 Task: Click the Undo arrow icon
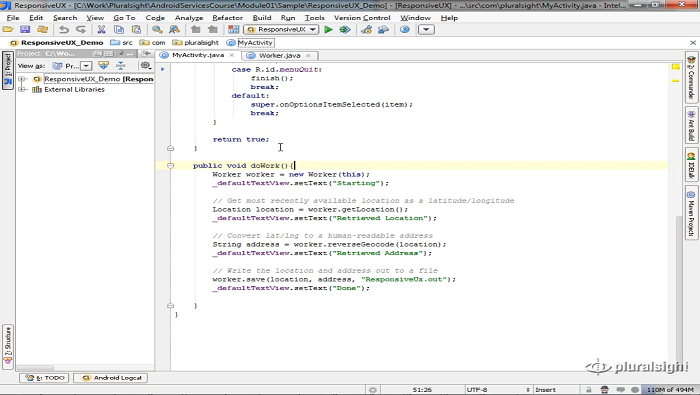point(64,29)
